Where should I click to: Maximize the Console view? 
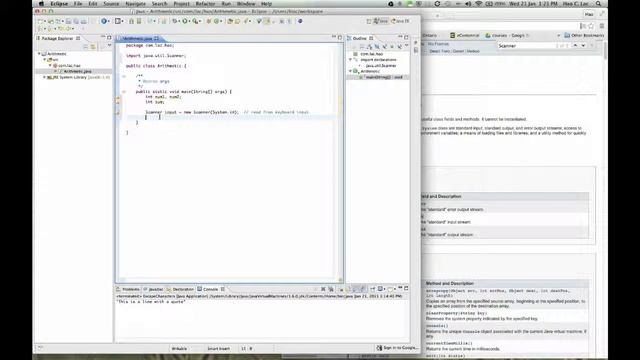coord(407,288)
